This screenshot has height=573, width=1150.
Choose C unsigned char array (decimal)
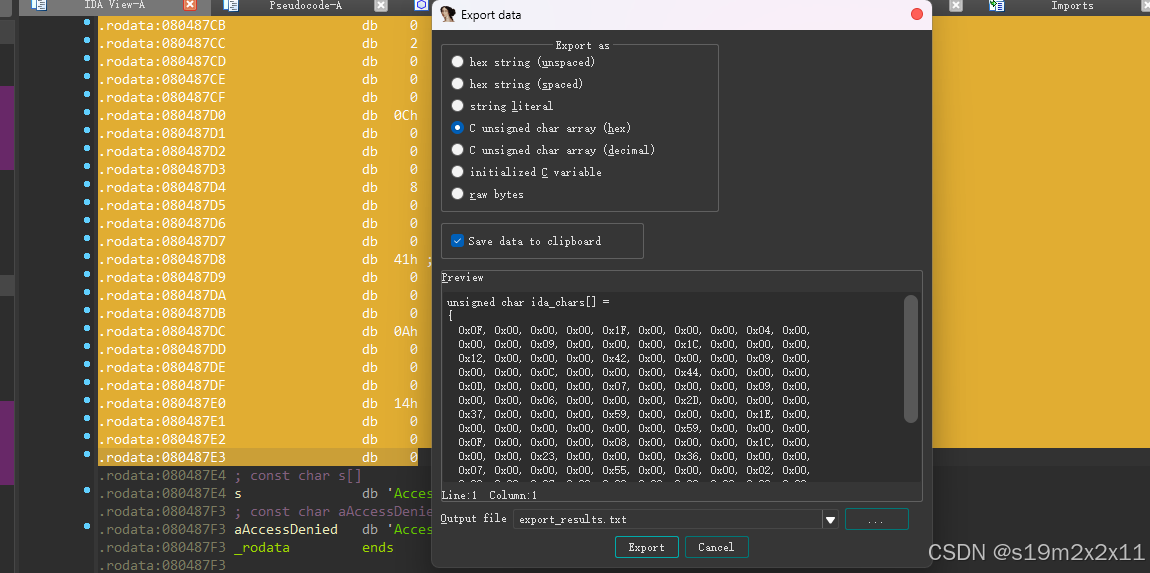[x=458, y=150]
